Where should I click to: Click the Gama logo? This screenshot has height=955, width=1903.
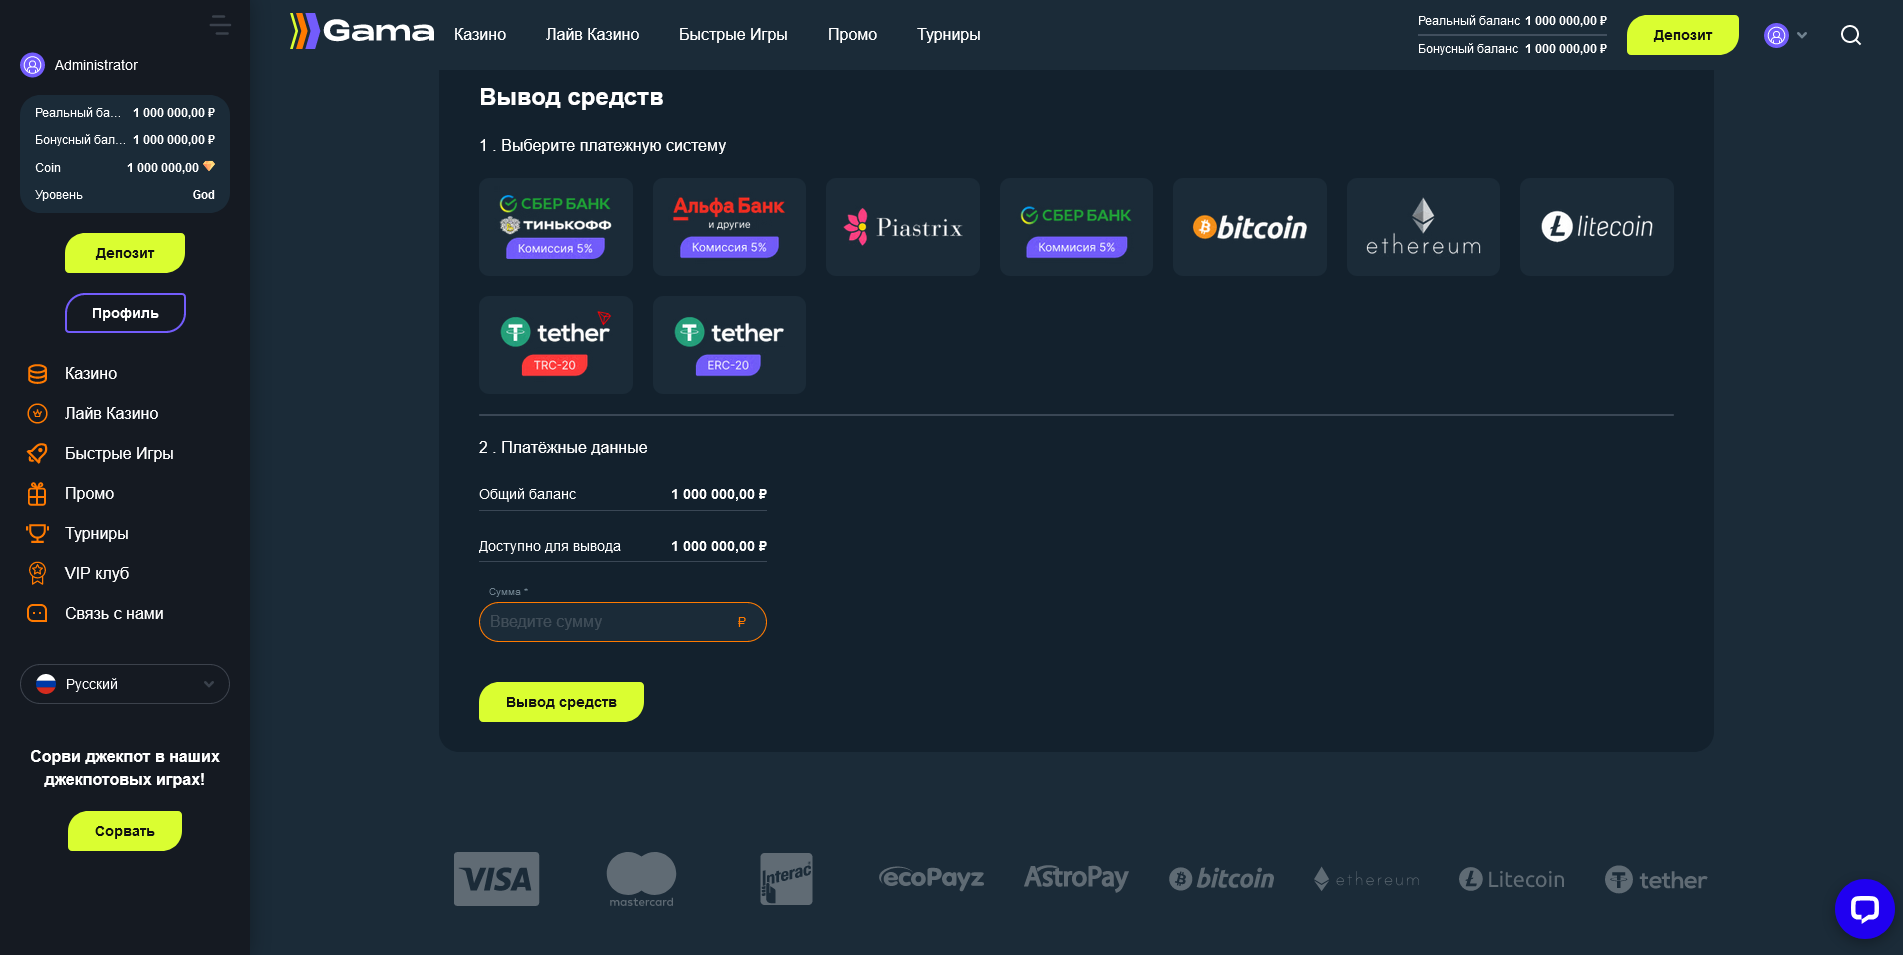click(362, 32)
